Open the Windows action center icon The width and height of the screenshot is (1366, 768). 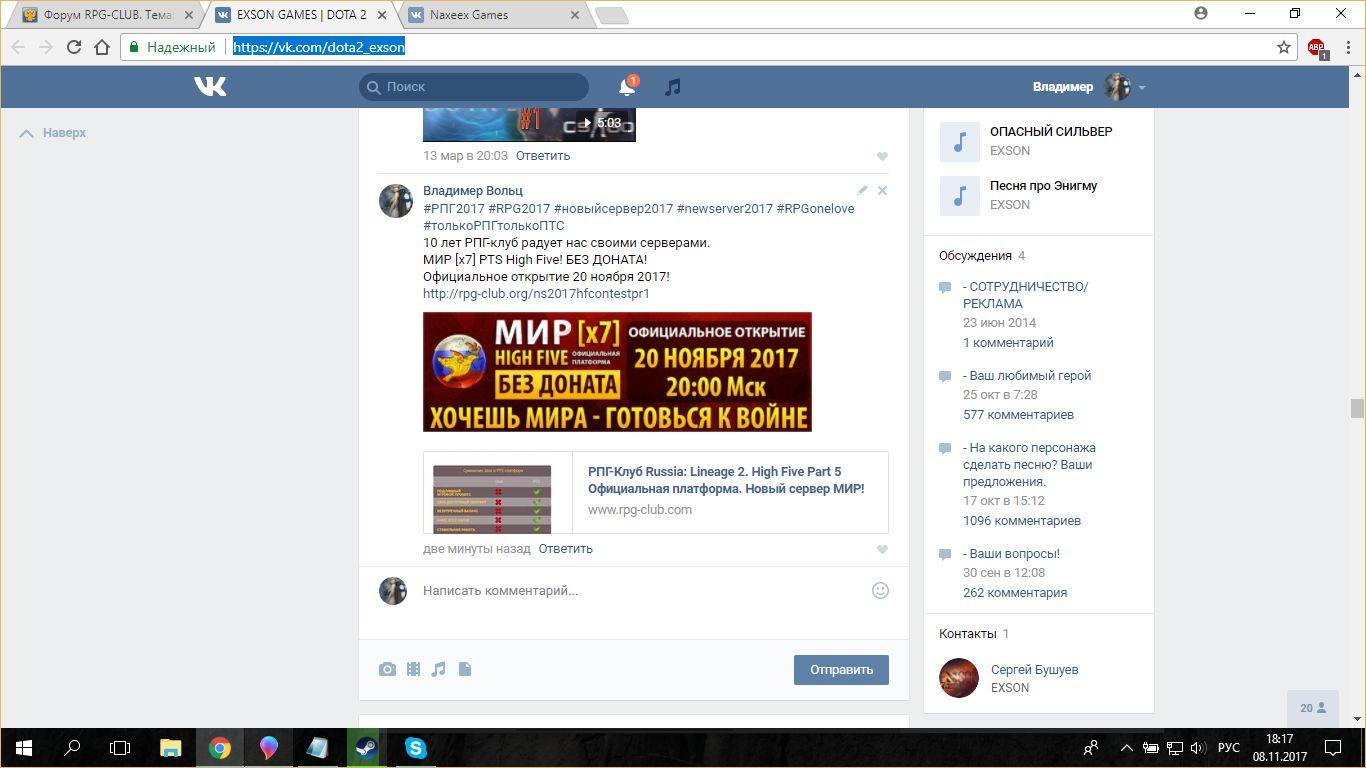pos(1333,747)
